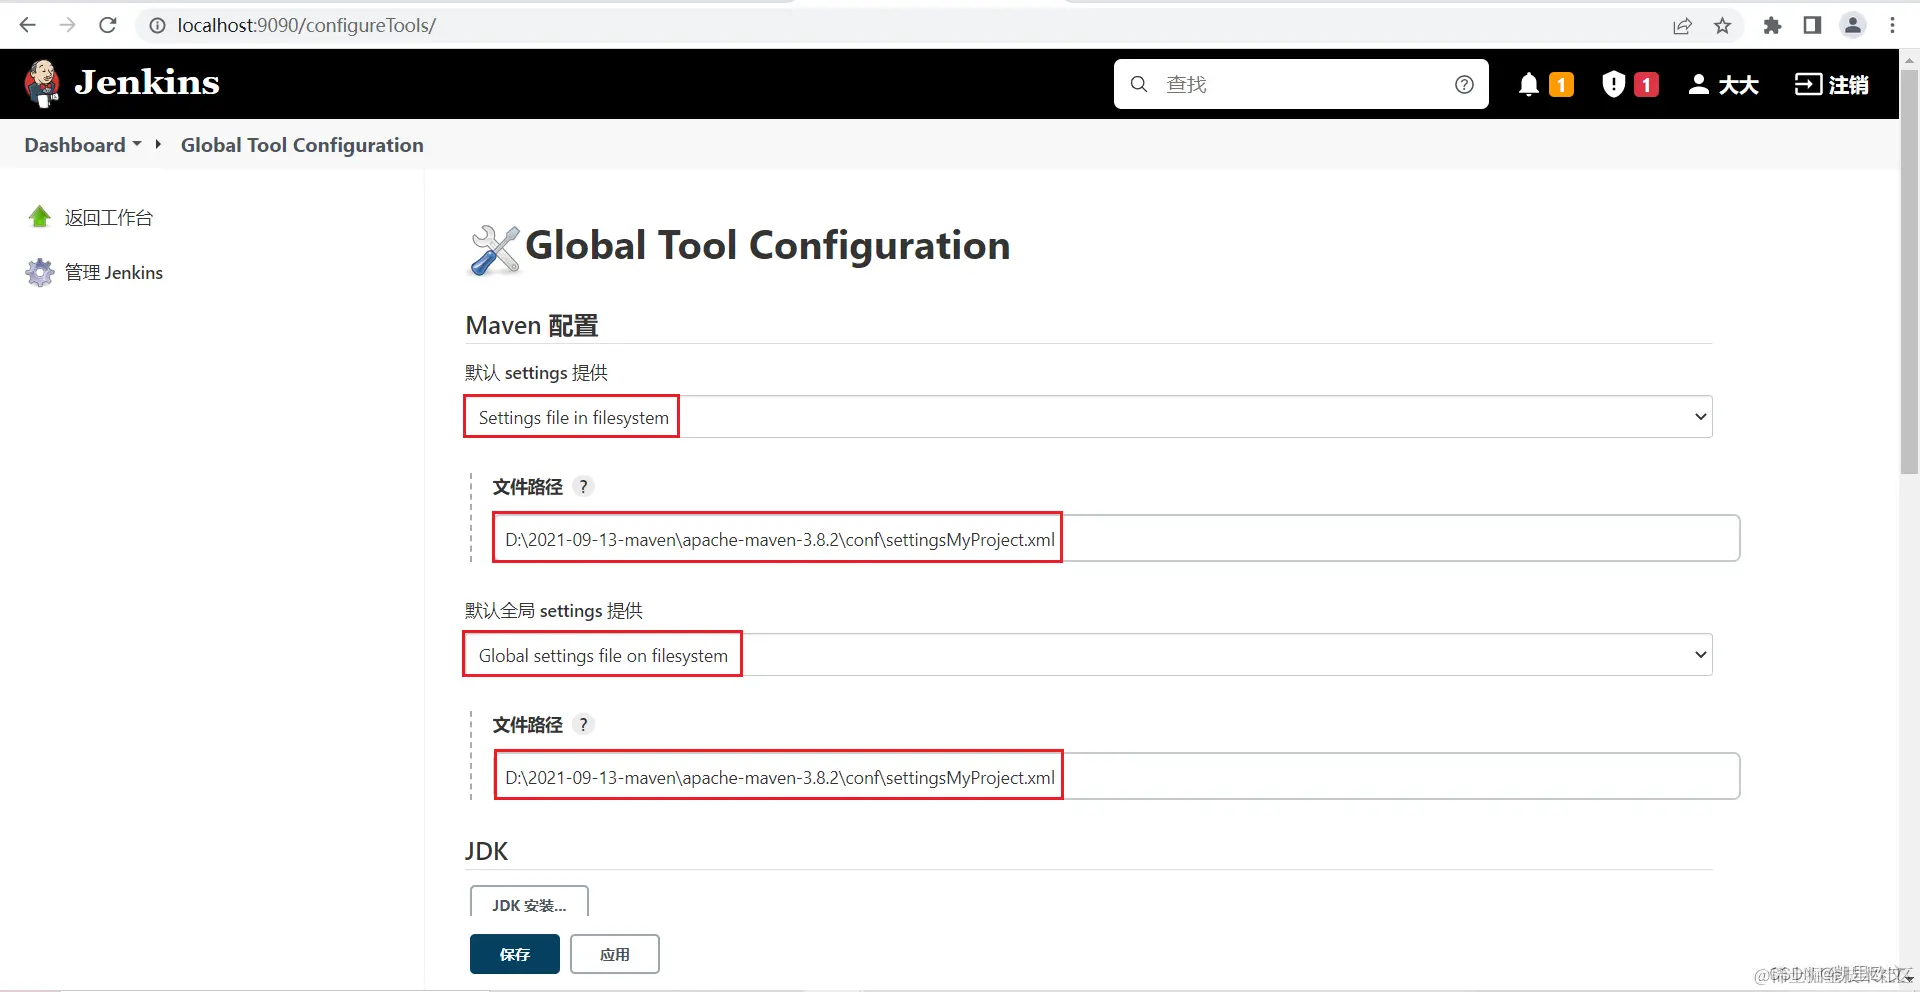1920x992 pixels.
Task: Click the orange notification count badge
Action: (1561, 85)
